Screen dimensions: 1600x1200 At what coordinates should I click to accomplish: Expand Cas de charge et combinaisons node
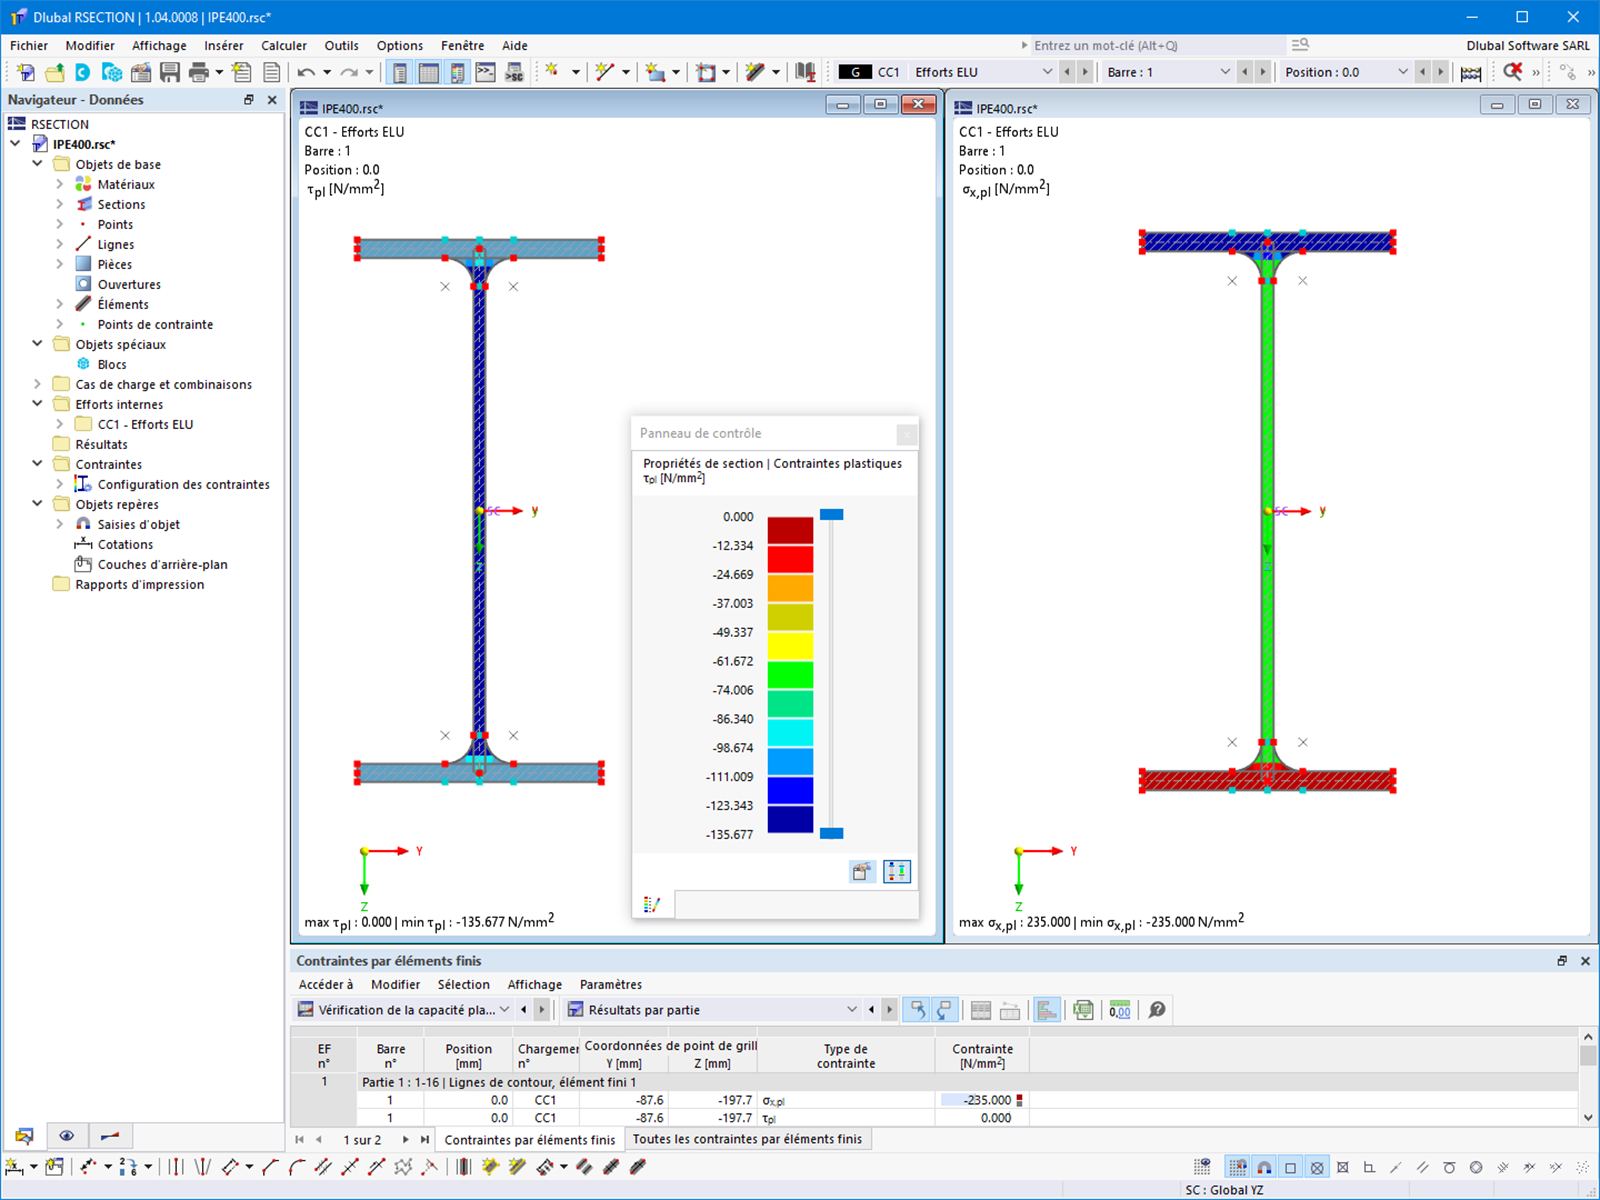point(37,384)
